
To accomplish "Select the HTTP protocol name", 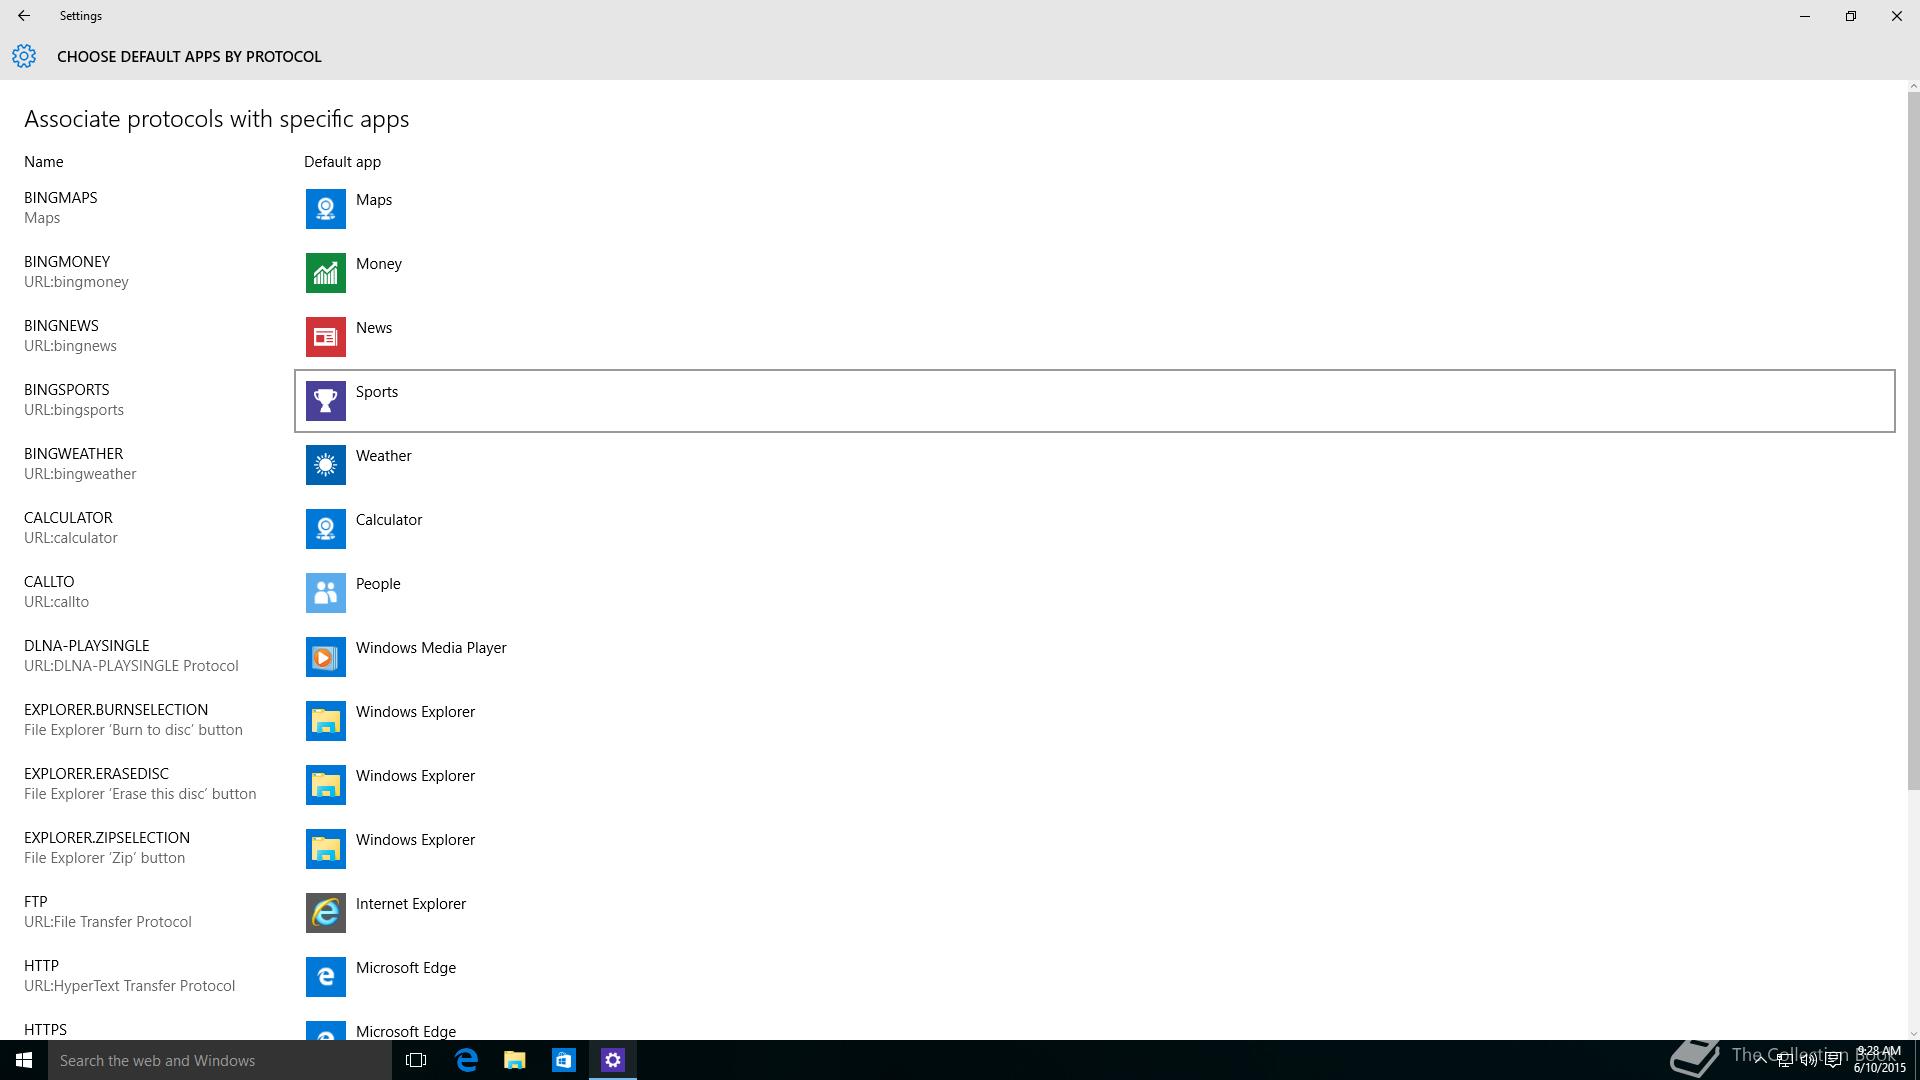I will (x=41, y=966).
